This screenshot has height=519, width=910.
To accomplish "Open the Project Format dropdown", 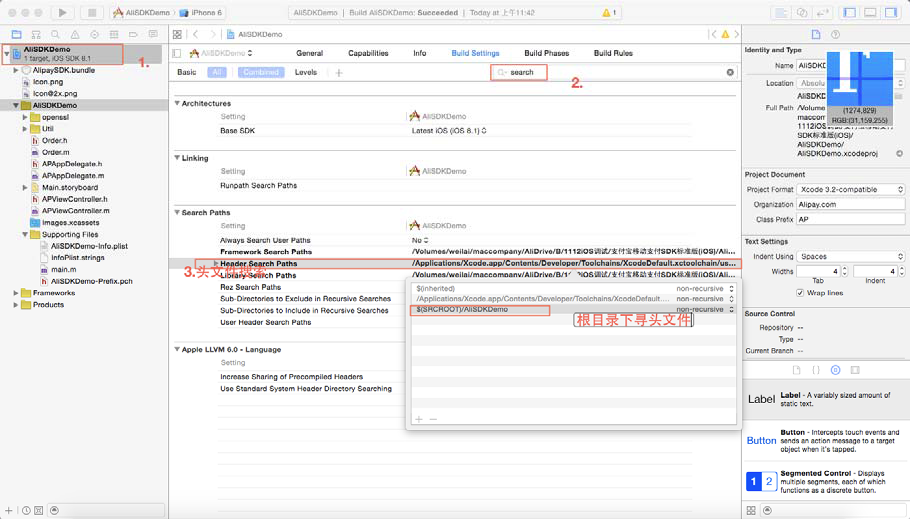I will [851, 189].
